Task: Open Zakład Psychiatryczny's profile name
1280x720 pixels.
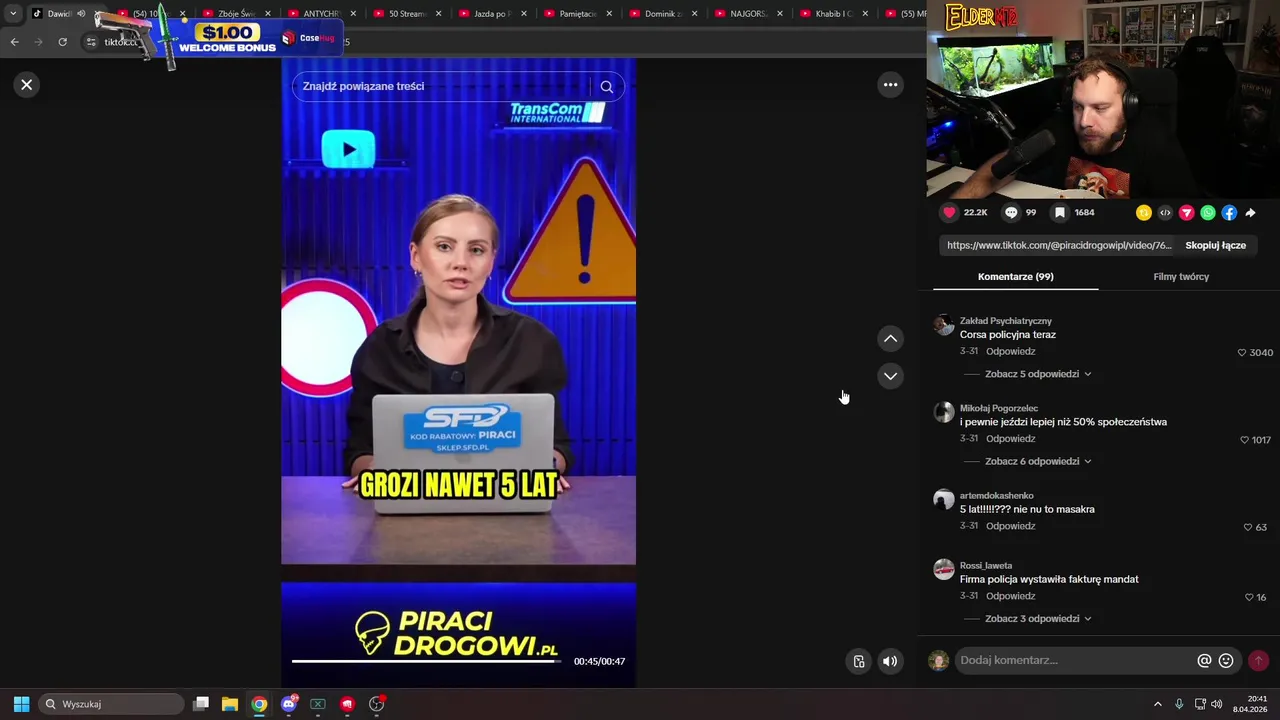Action: pyautogui.click(x=1006, y=321)
